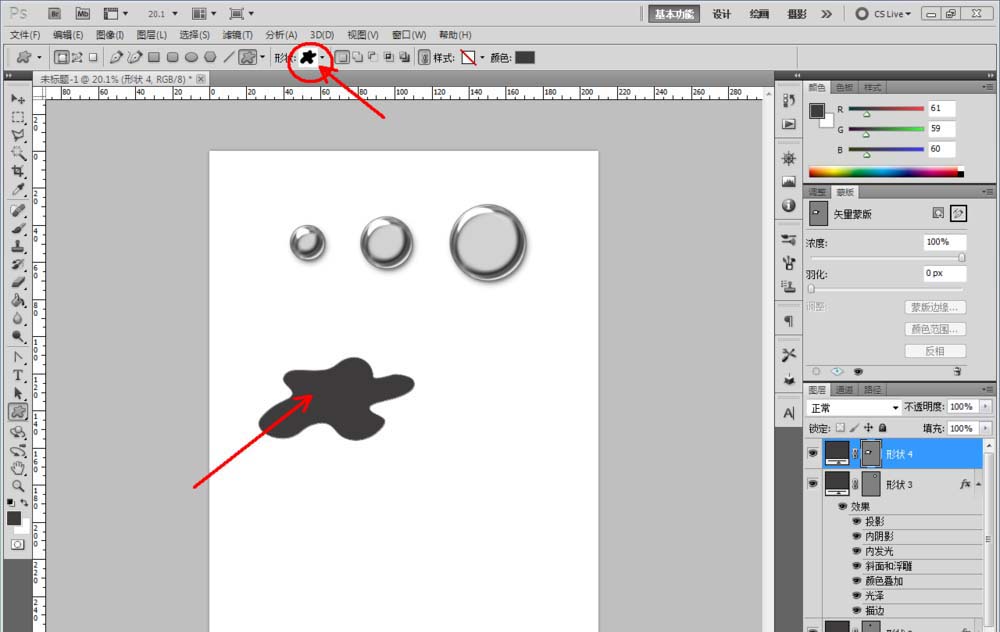
Task: Open the 填充 fill slider arrow
Action: (985, 428)
